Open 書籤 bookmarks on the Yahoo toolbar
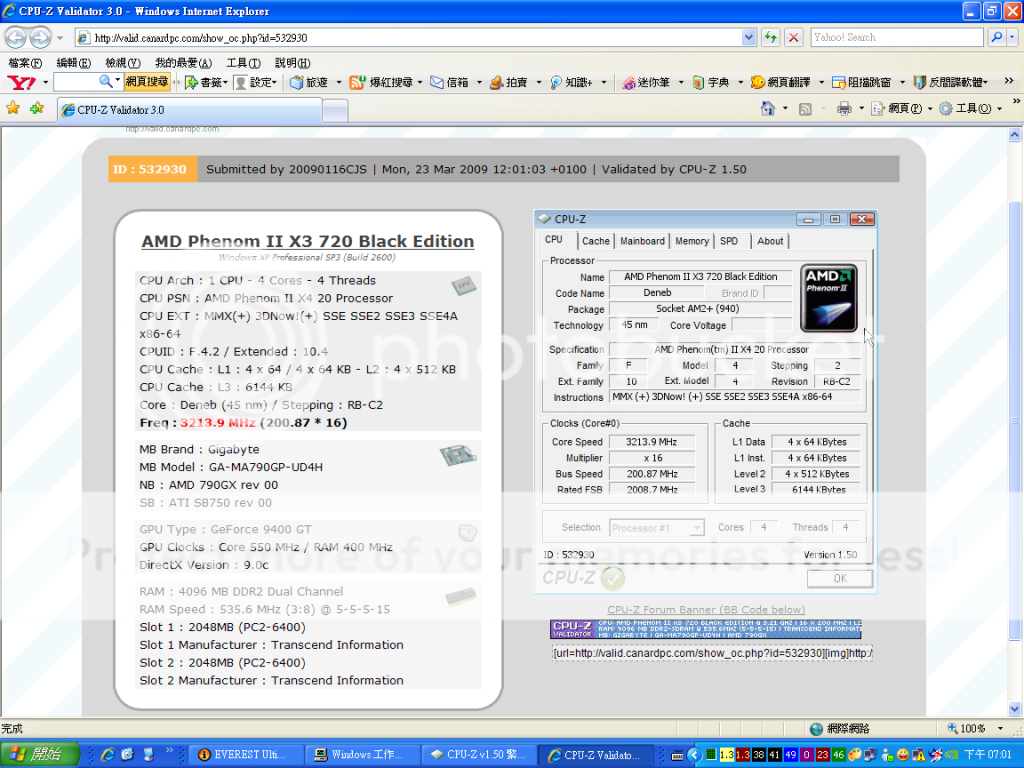The height and width of the screenshot is (768, 1024). click(205, 82)
